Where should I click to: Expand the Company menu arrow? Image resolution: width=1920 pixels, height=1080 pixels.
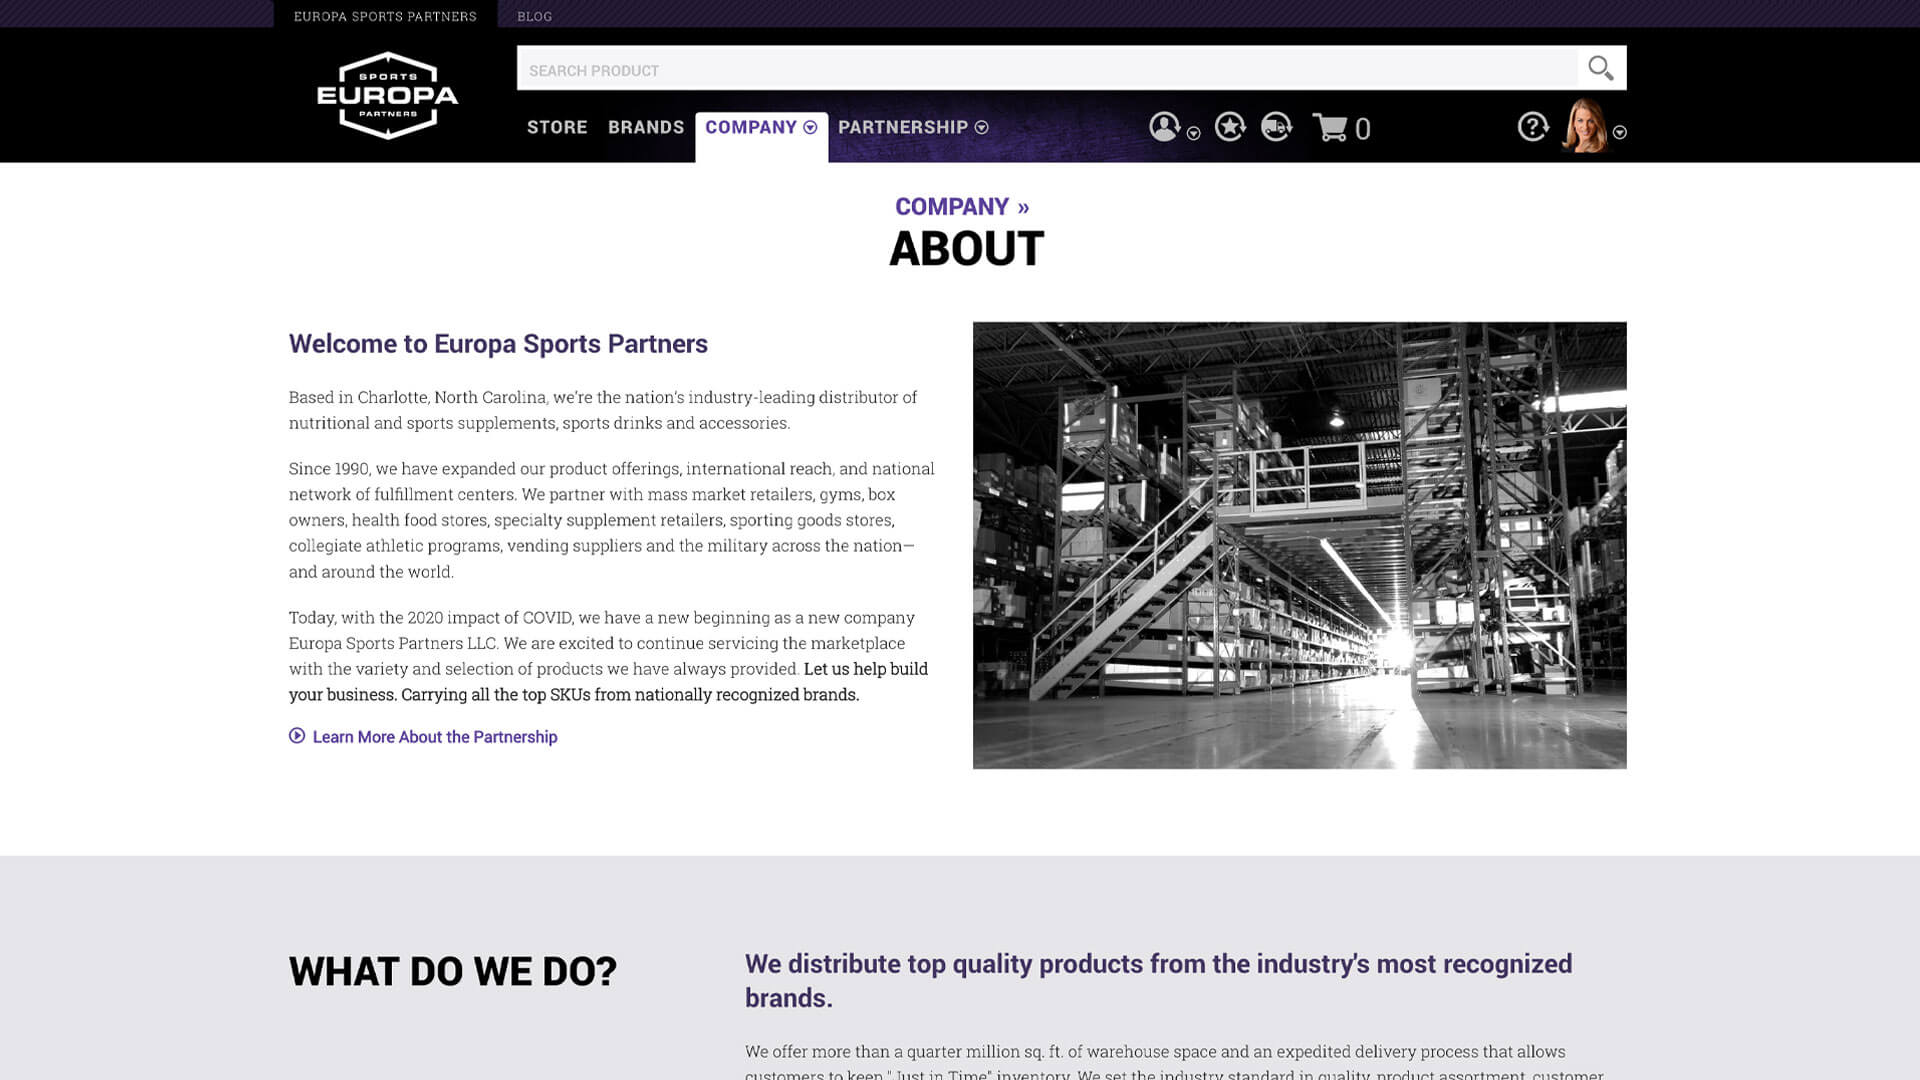click(x=810, y=127)
